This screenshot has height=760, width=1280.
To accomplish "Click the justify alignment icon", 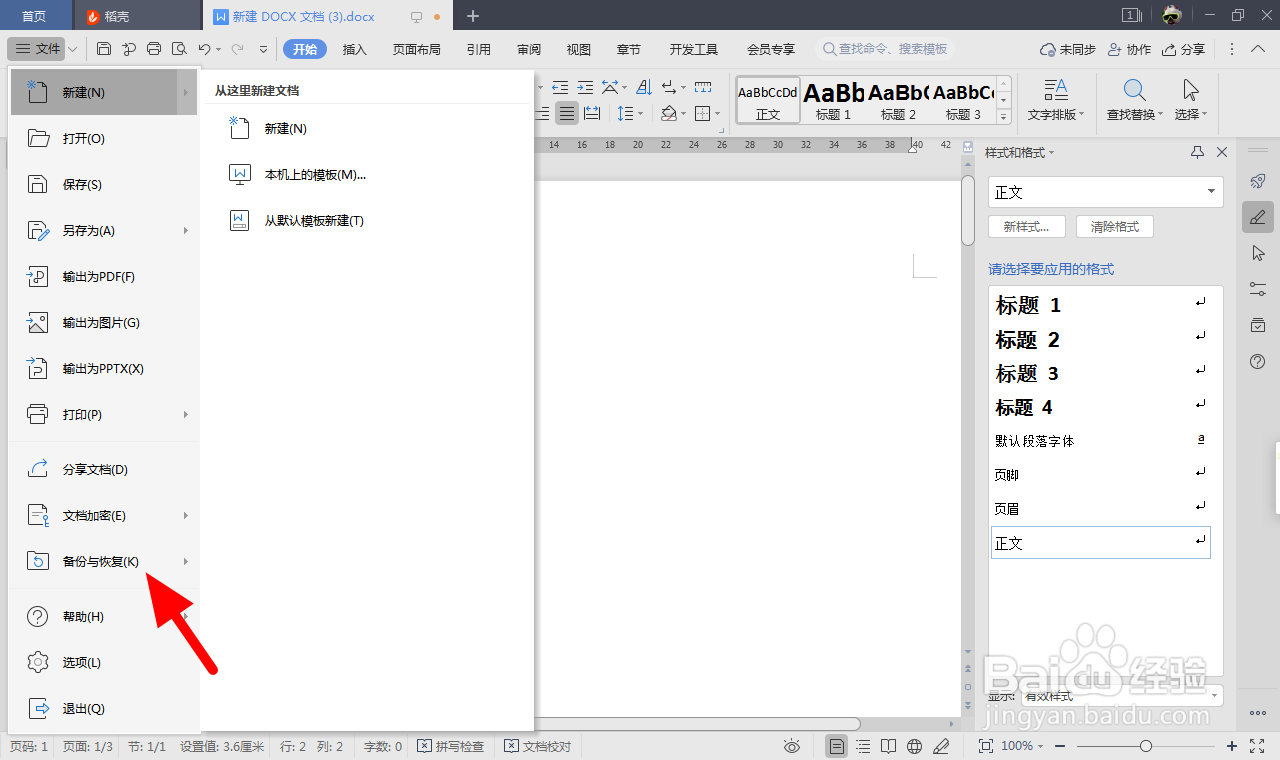I will [x=567, y=113].
